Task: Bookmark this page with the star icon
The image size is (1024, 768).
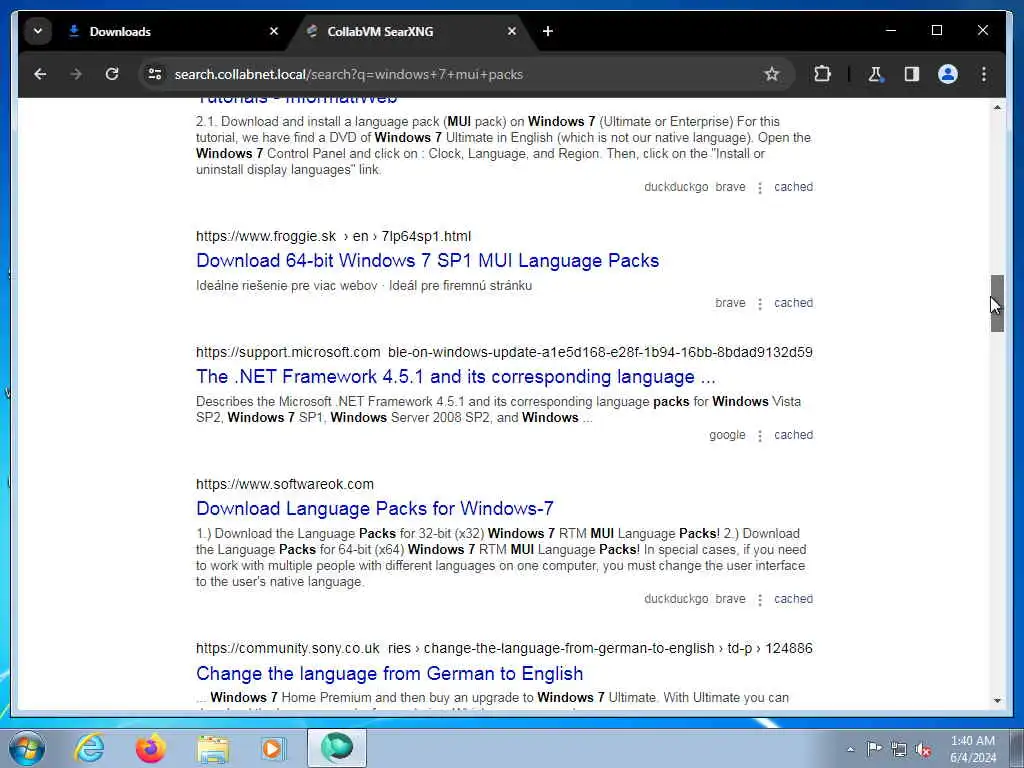Action: [x=772, y=74]
